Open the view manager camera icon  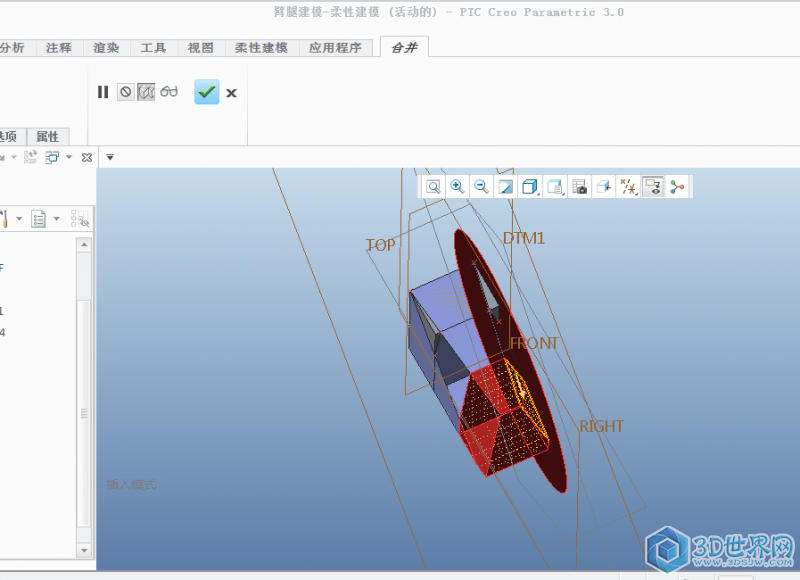pyautogui.click(x=579, y=187)
